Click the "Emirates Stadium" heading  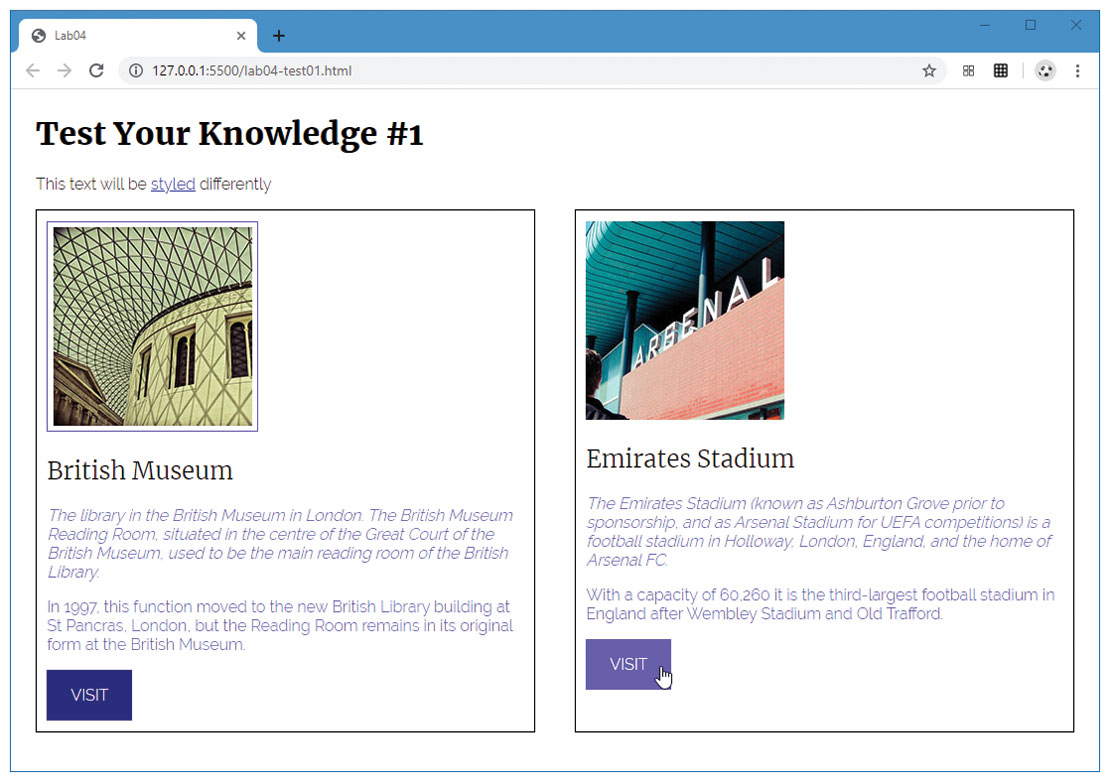coord(690,459)
